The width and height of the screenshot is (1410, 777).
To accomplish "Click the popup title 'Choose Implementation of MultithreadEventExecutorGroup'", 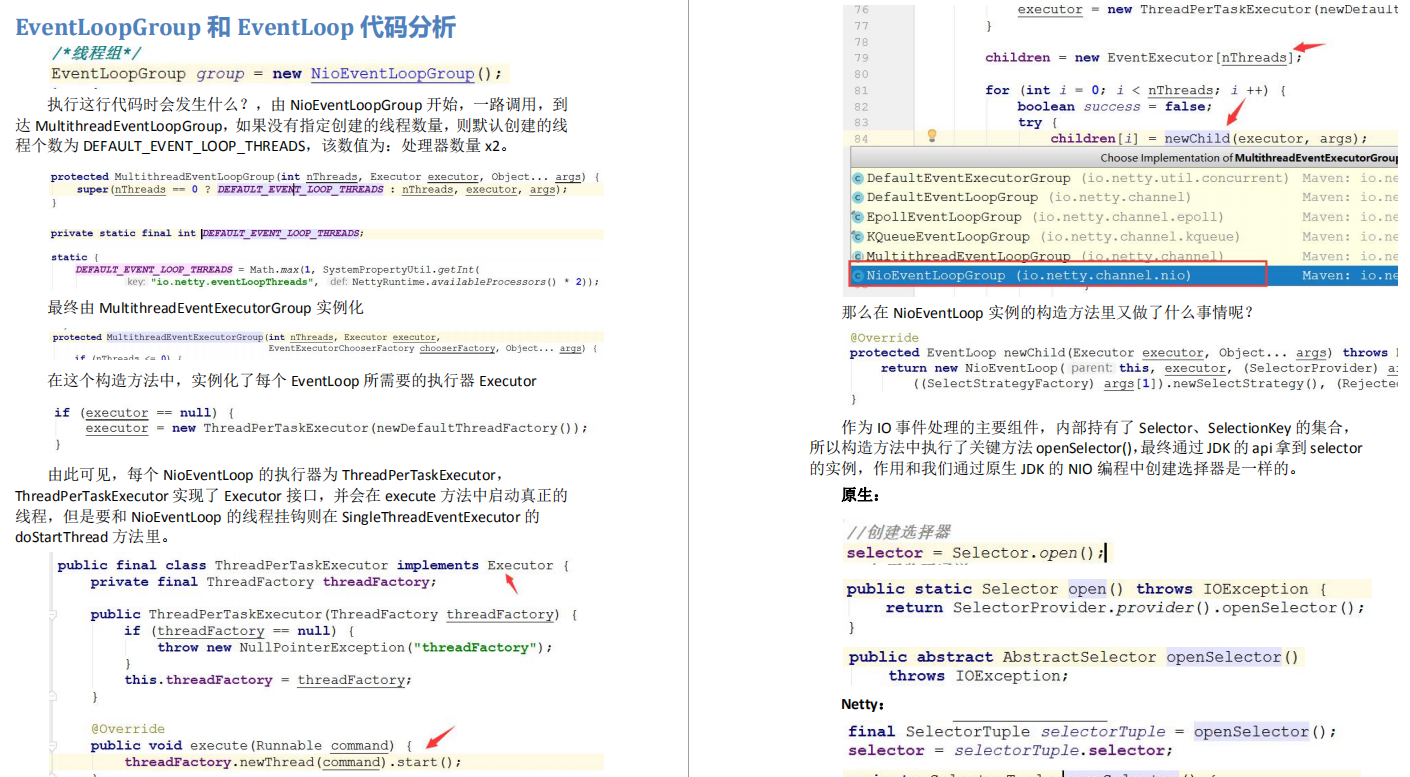I will coord(1249,158).
